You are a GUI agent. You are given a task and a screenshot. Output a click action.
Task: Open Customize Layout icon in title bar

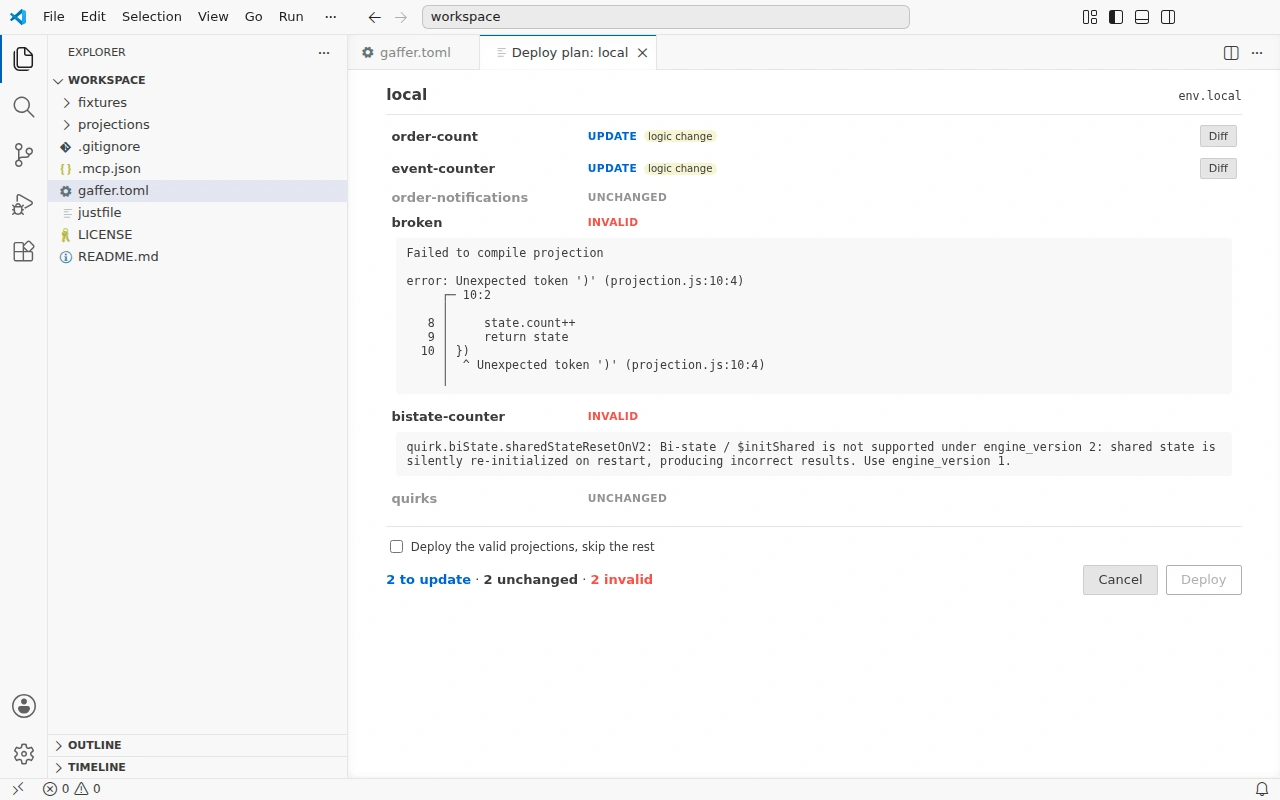pos(1090,17)
